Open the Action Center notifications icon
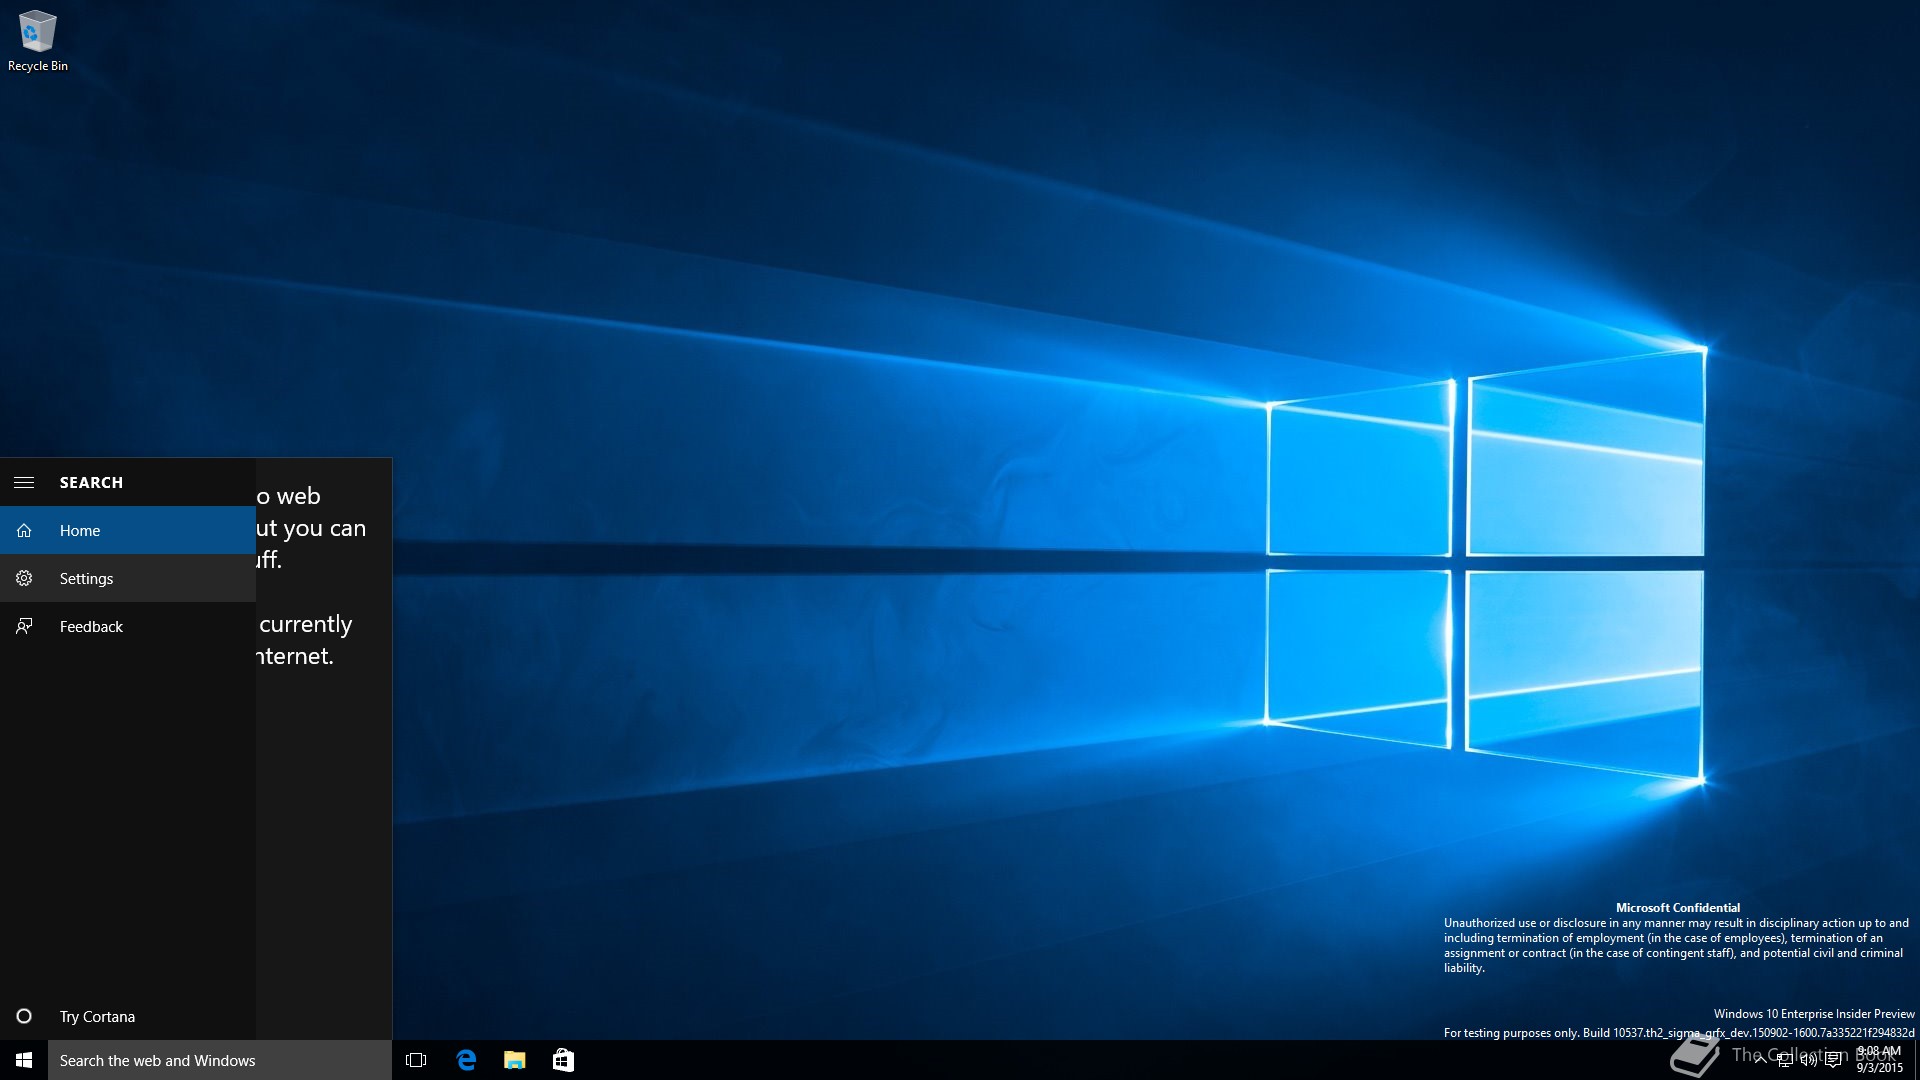The image size is (1920, 1080). 1833,1060
